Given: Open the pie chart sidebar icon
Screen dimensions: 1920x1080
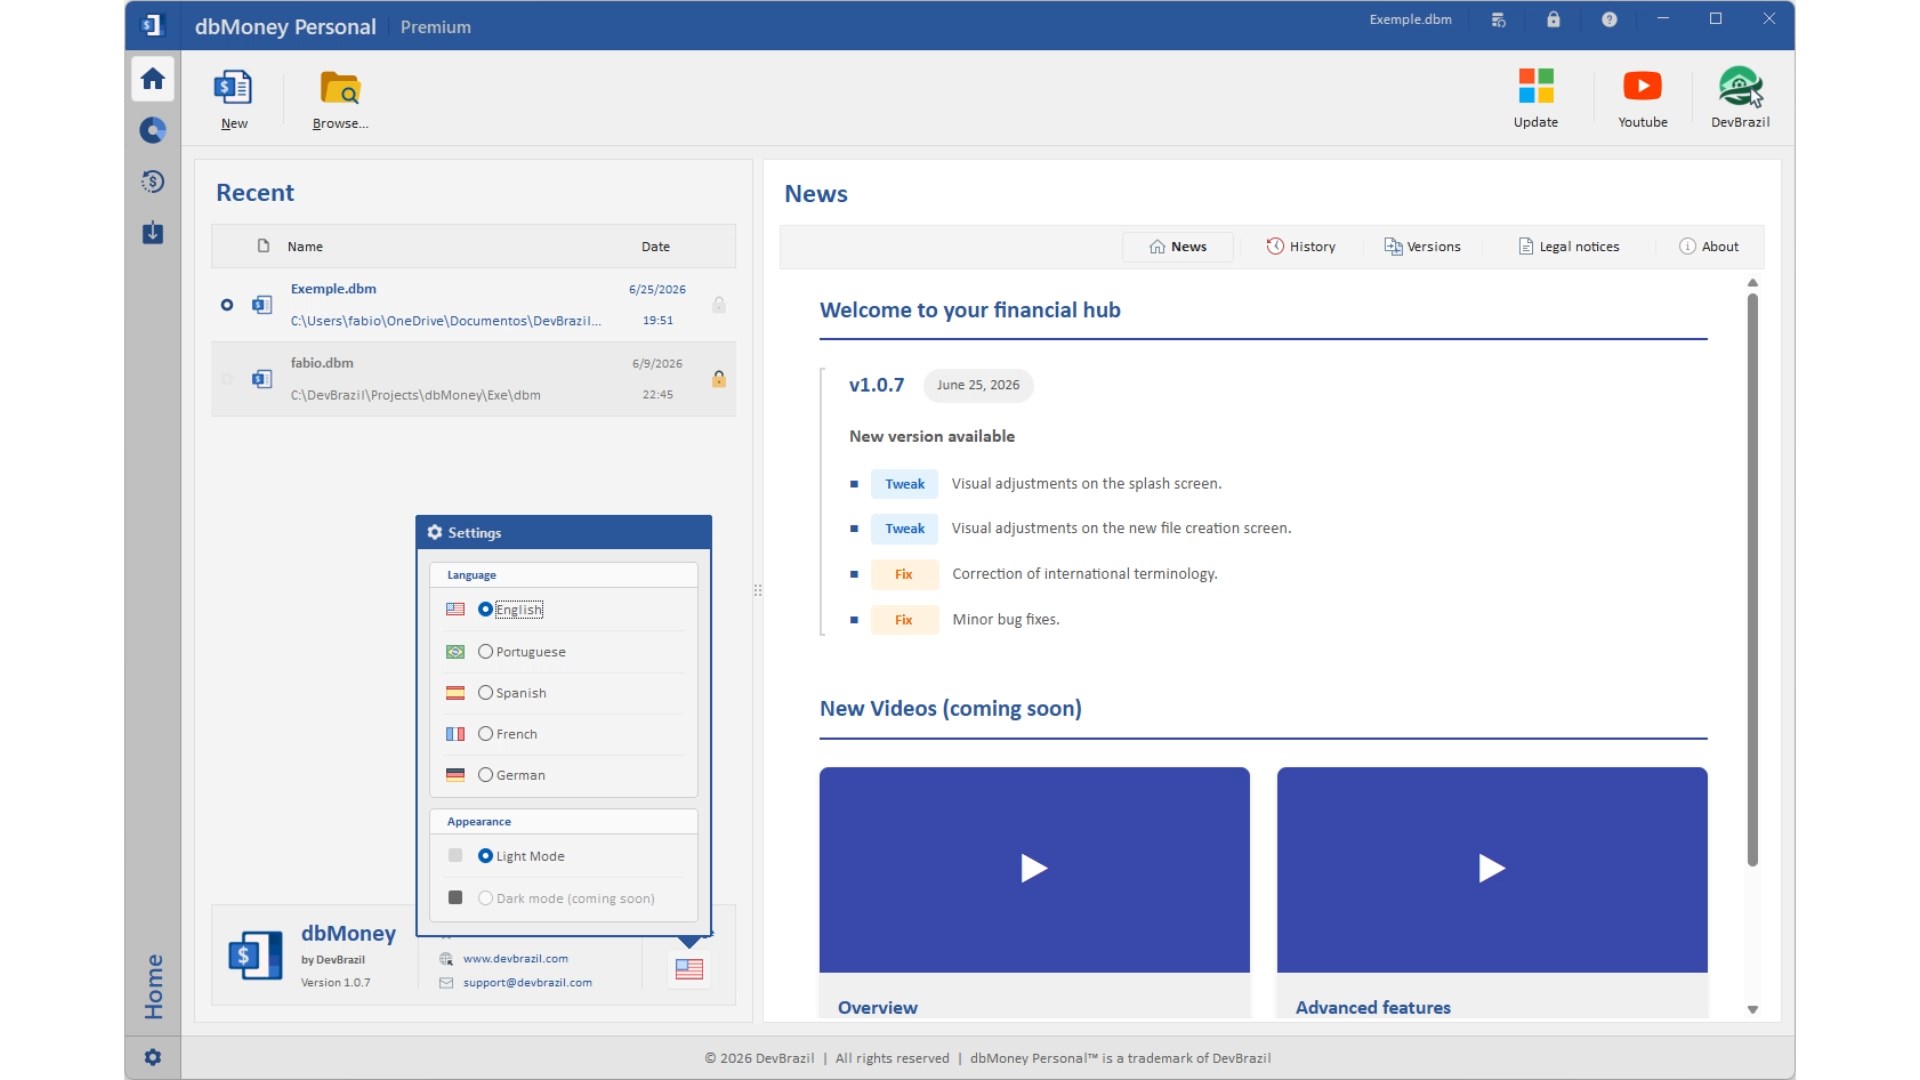Looking at the screenshot, I should click(152, 130).
